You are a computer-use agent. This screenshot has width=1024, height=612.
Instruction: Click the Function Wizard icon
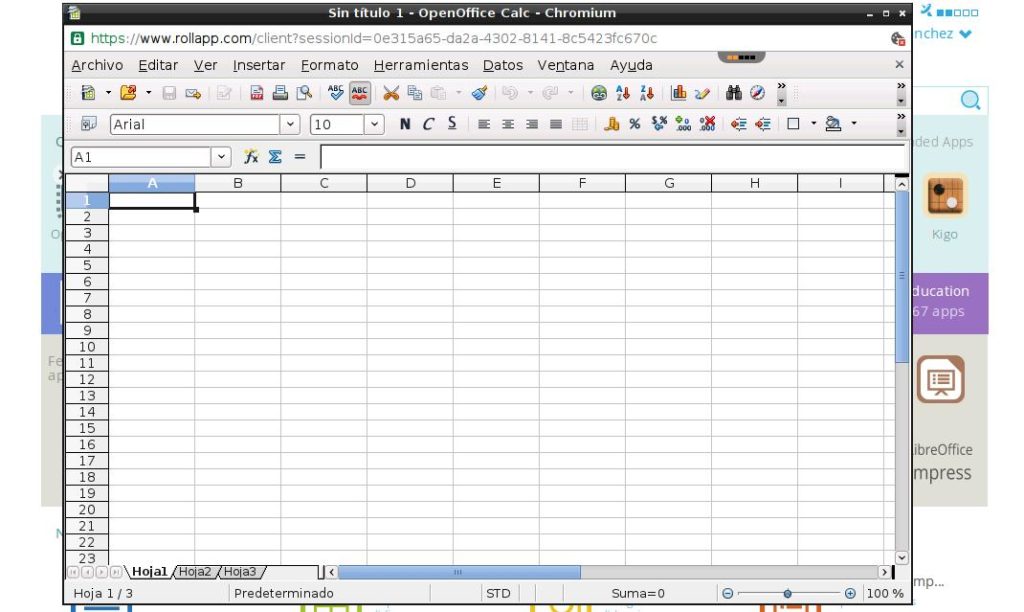click(251, 157)
